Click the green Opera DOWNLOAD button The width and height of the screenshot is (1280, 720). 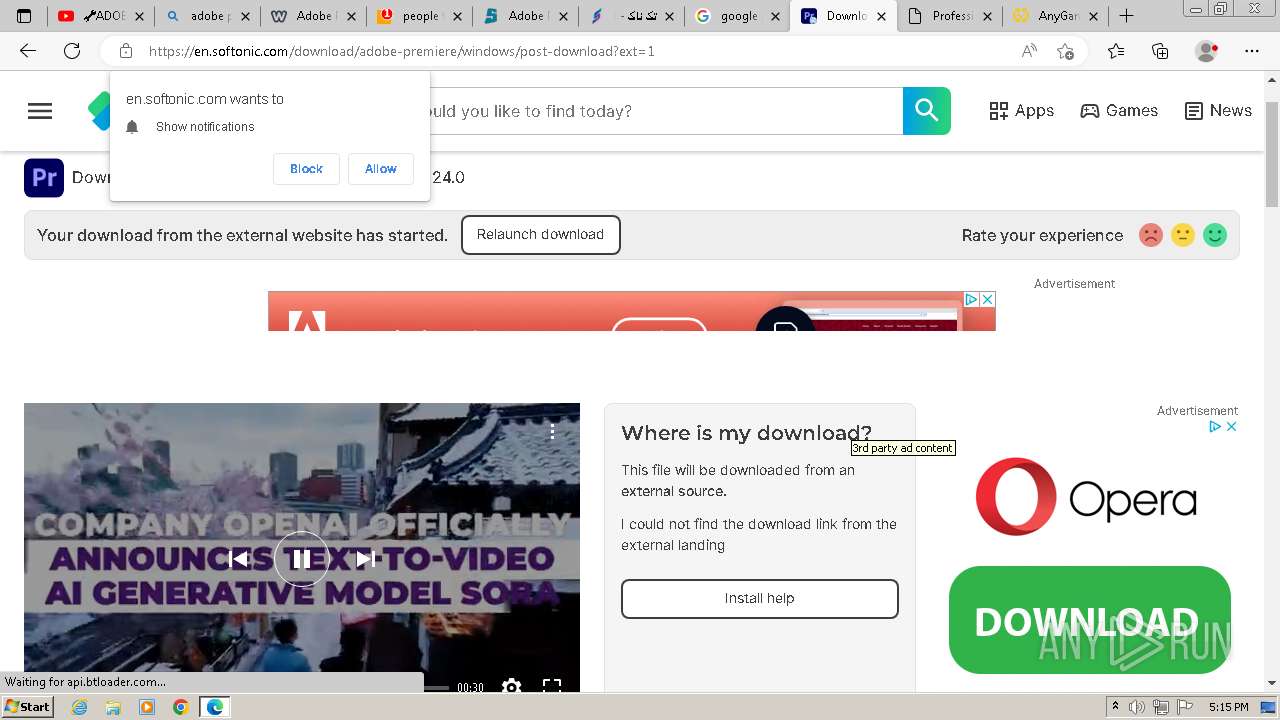1089,620
